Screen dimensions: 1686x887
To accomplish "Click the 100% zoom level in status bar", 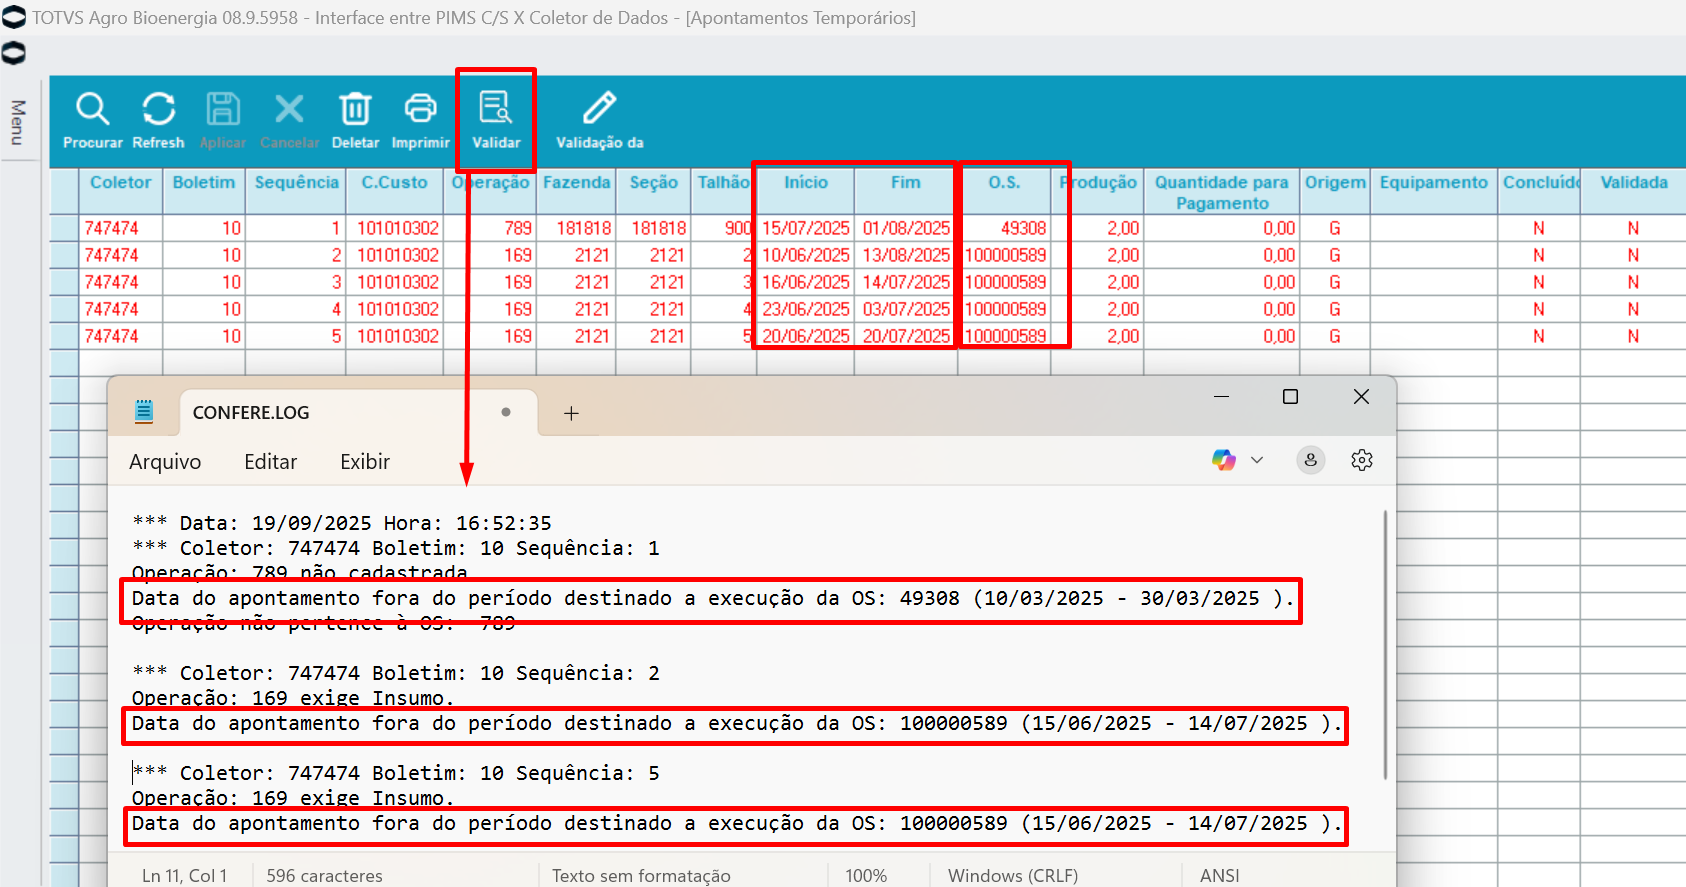I will point(866,875).
